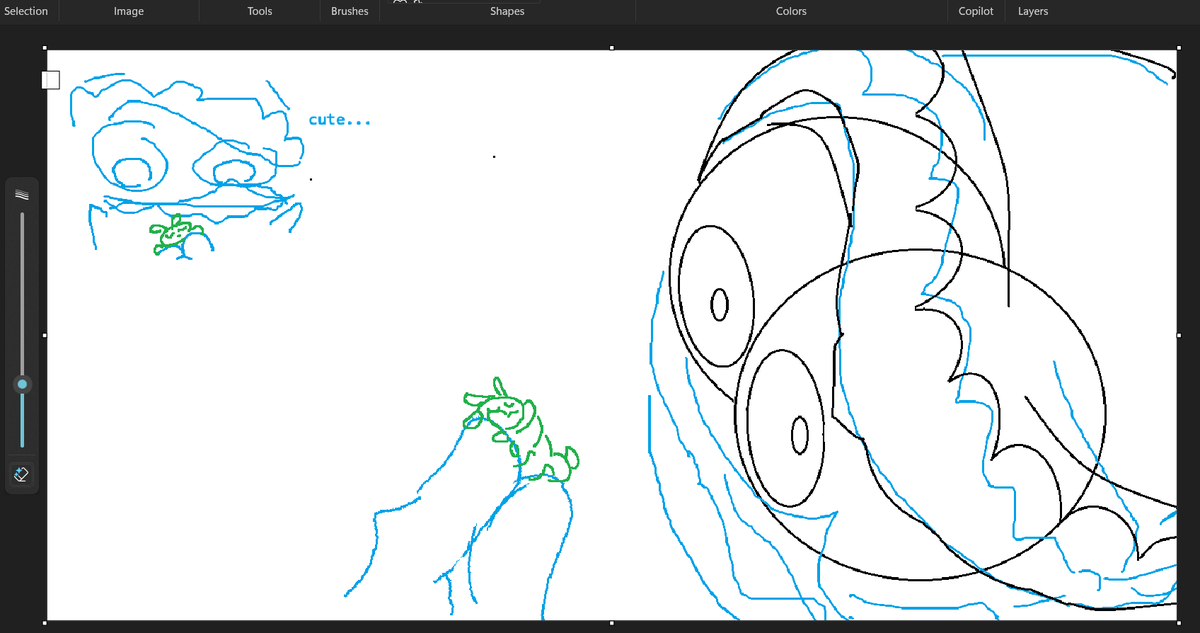Click the stroke thickness icon above the slider
Image resolution: width=1200 pixels, height=633 pixels.
point(22,195)
